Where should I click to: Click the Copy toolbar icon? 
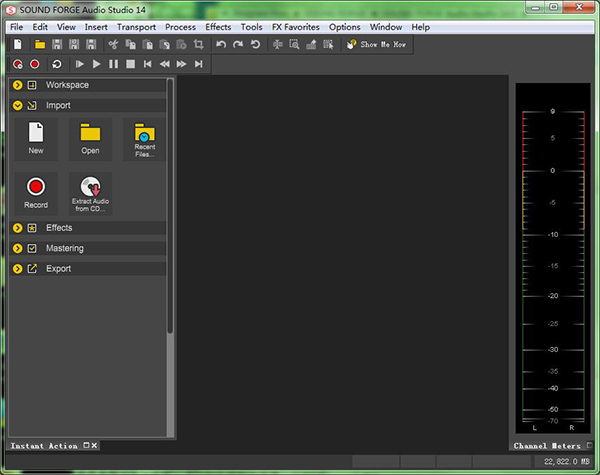click(x=130, y=44)
